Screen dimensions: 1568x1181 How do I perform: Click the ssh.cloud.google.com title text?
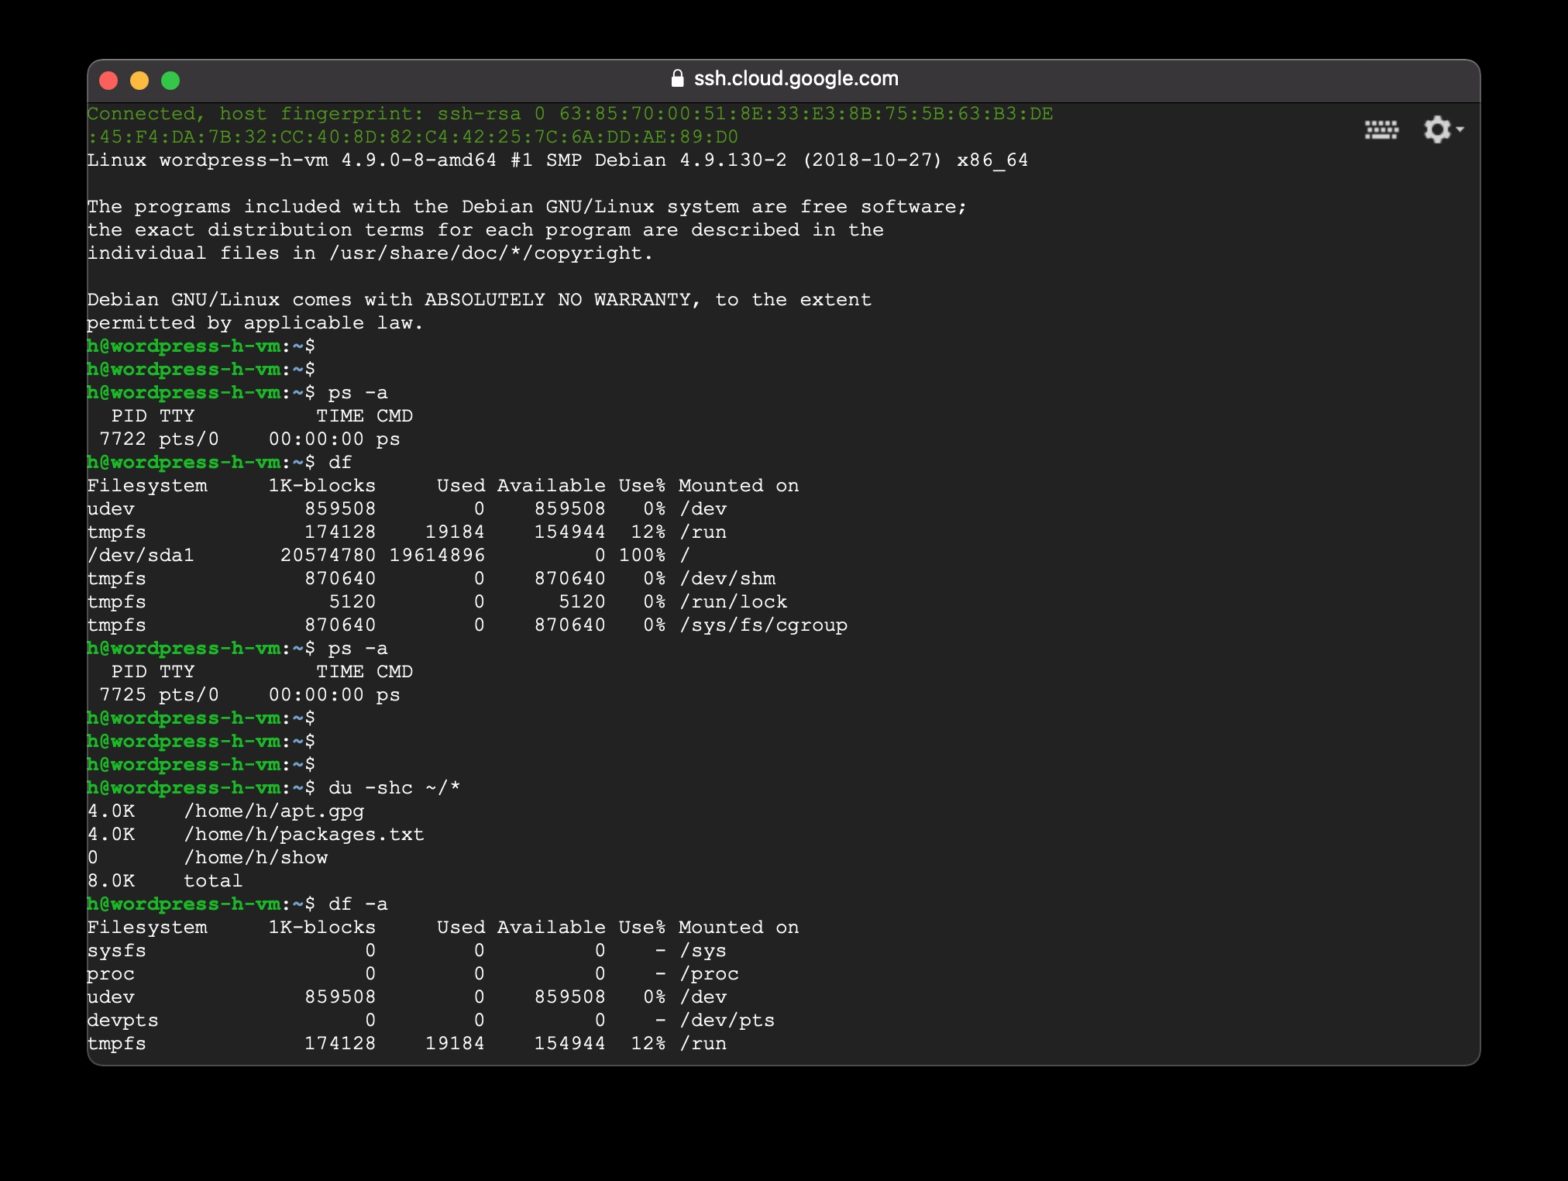click(796, 79)
